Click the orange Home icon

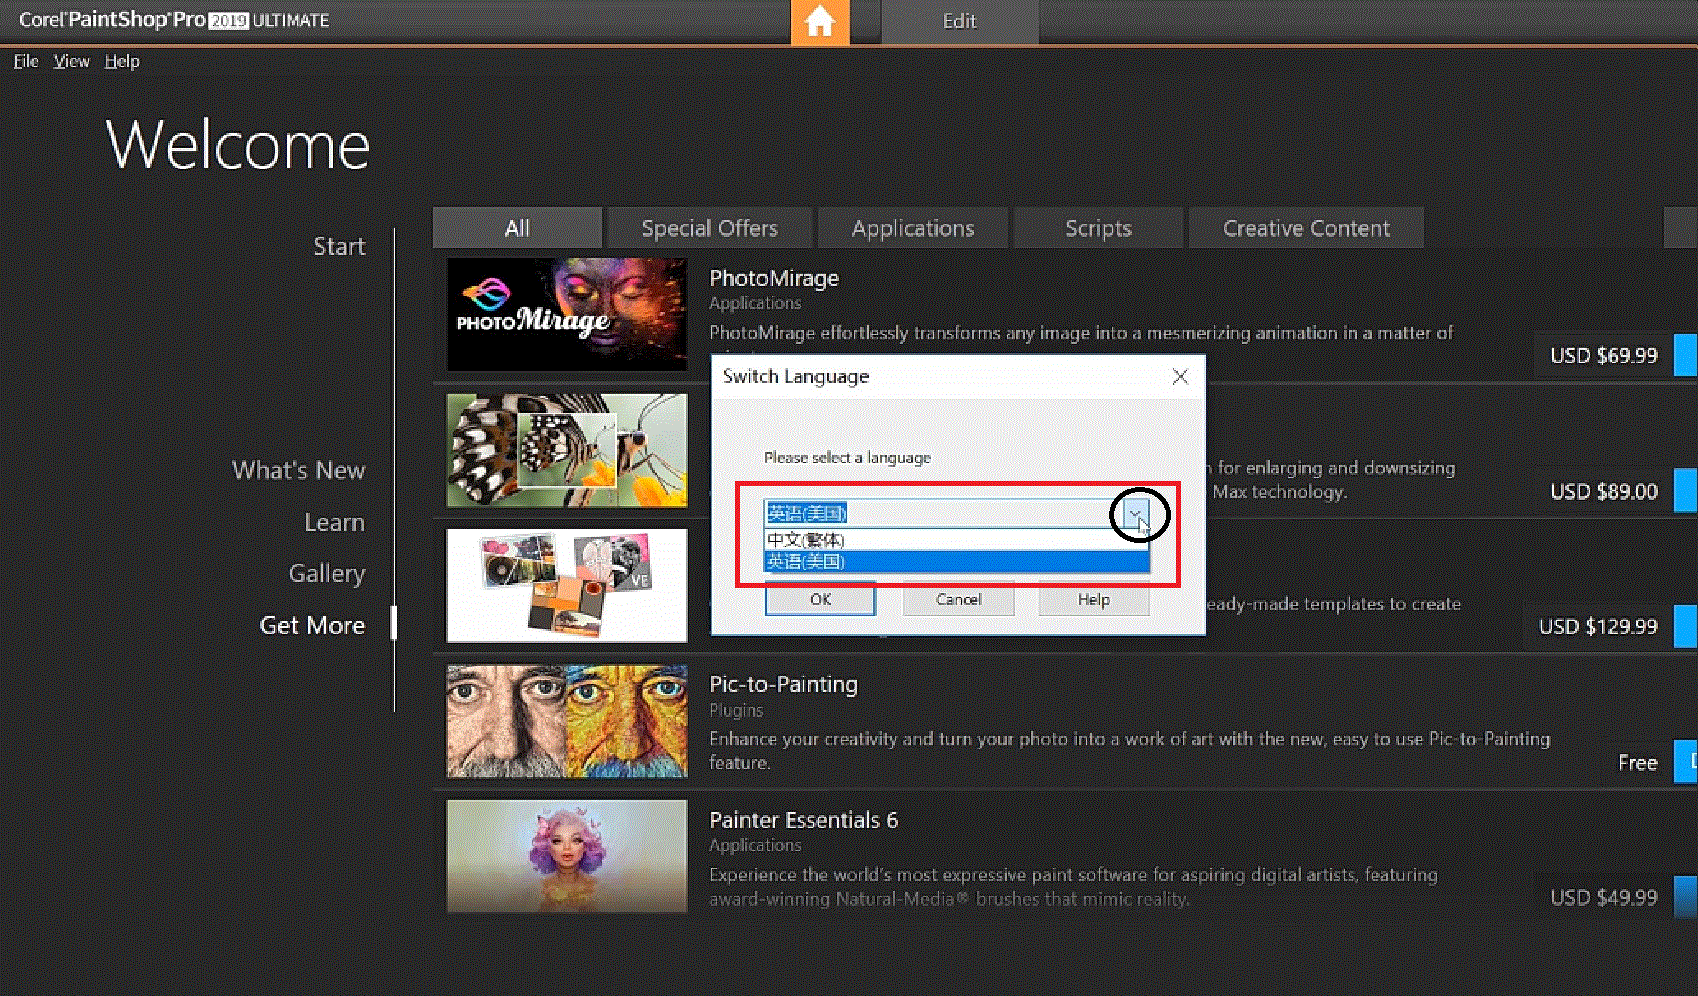tap(819, 21)
